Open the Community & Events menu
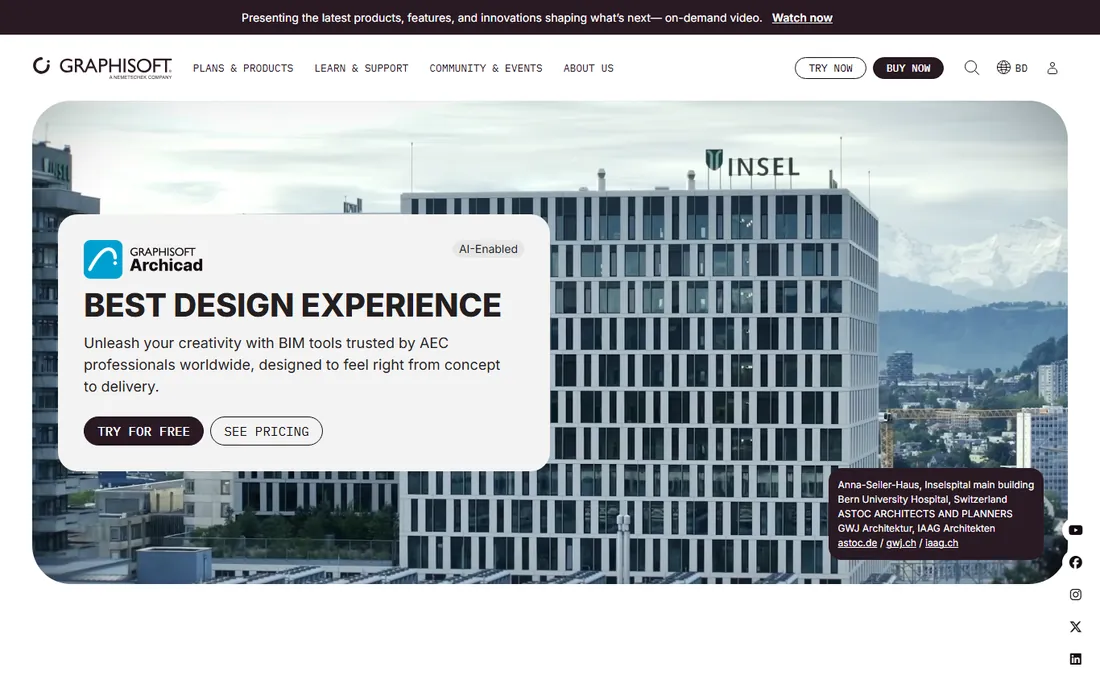Screen dimensions: 1100x688 (485, 68)
